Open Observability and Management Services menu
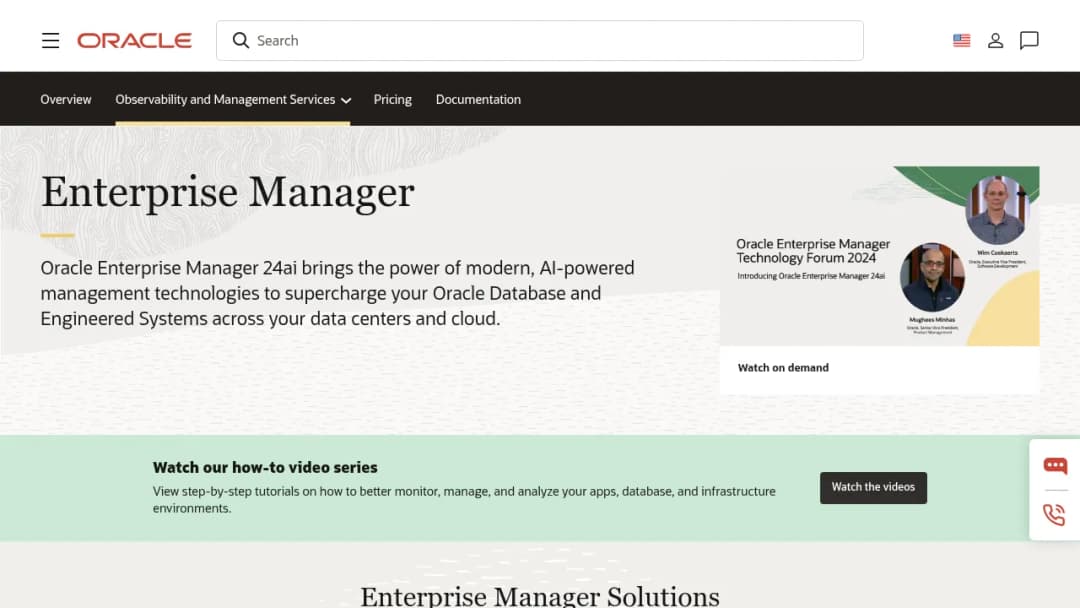 click(x=233, y=99)
